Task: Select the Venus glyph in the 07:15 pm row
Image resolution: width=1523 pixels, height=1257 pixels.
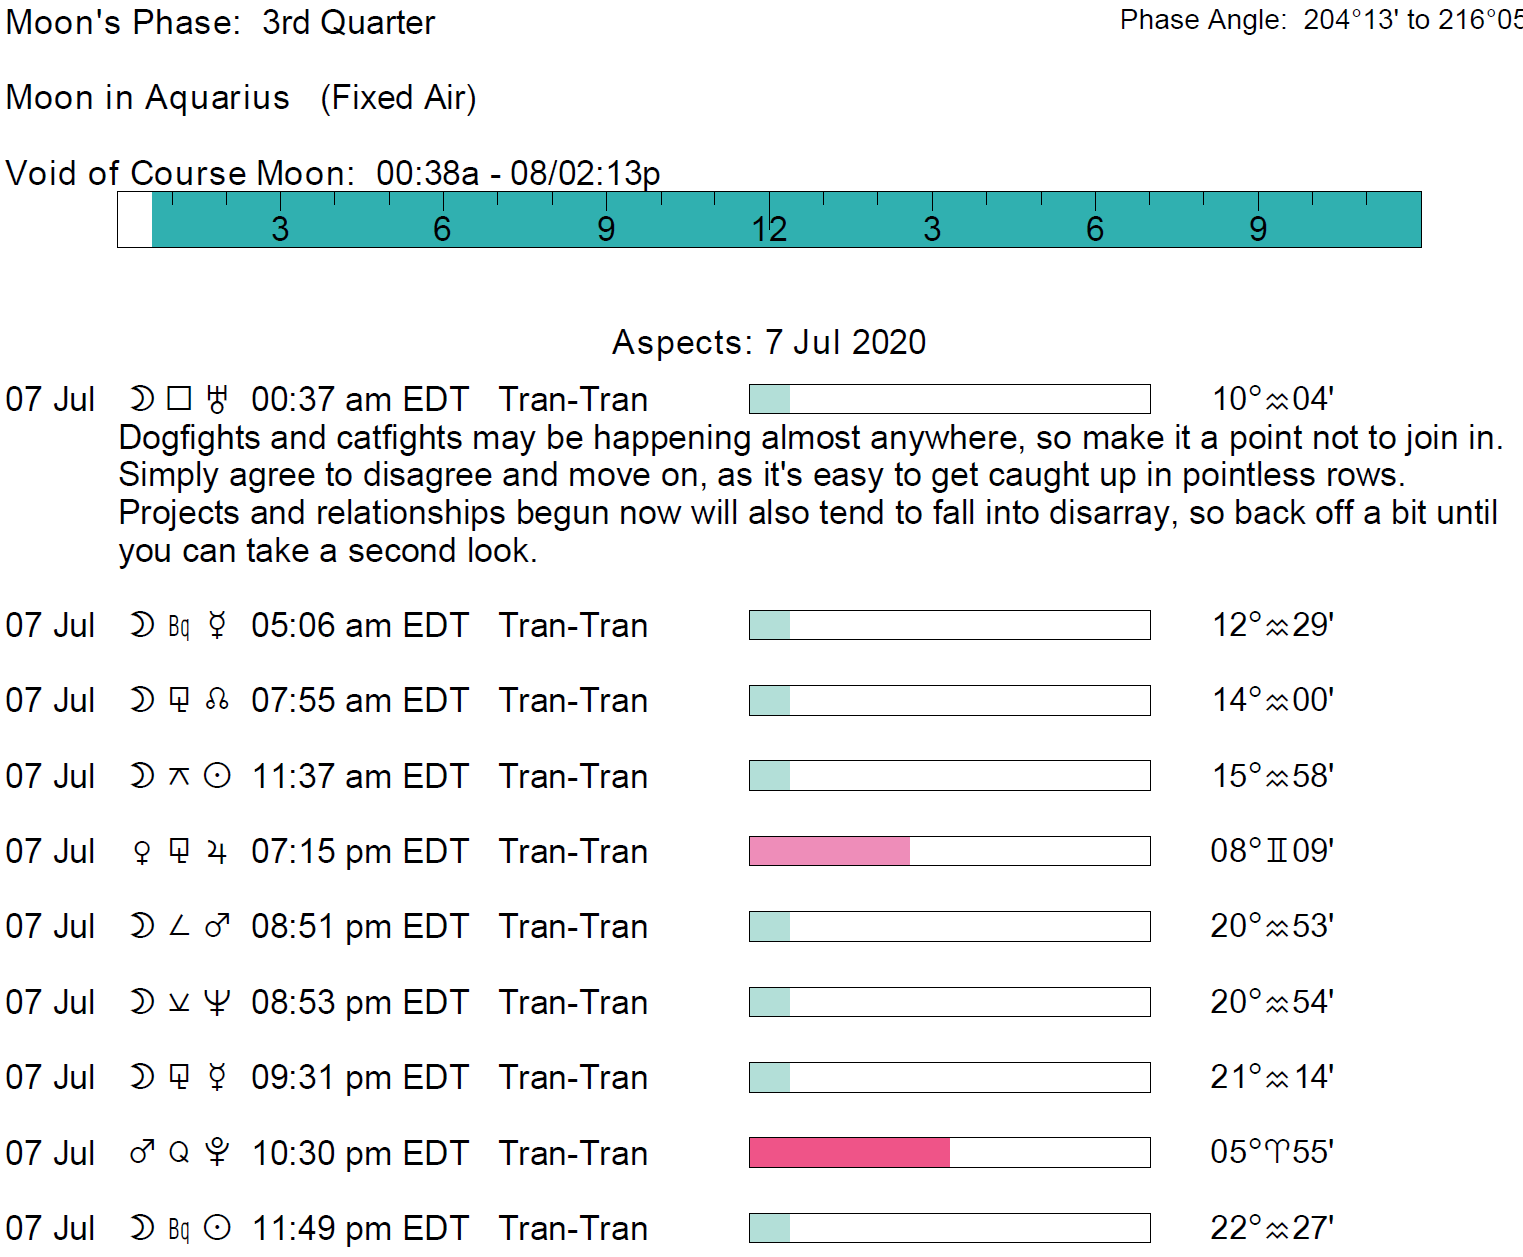Action: point(142,852)
